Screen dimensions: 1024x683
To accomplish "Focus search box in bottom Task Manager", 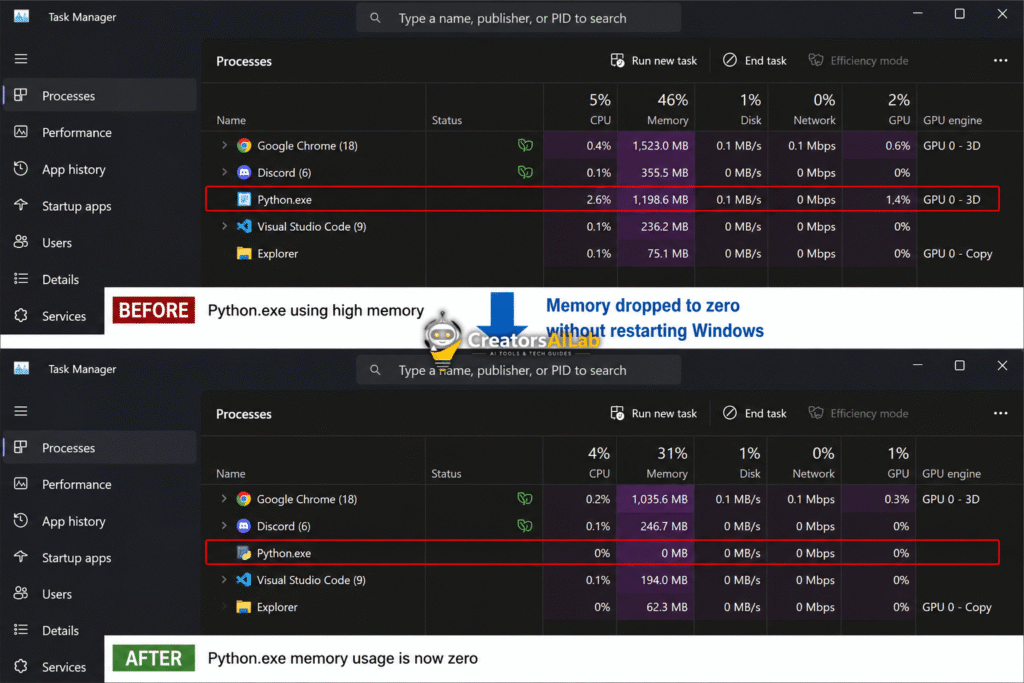I will tap(519, 370).
